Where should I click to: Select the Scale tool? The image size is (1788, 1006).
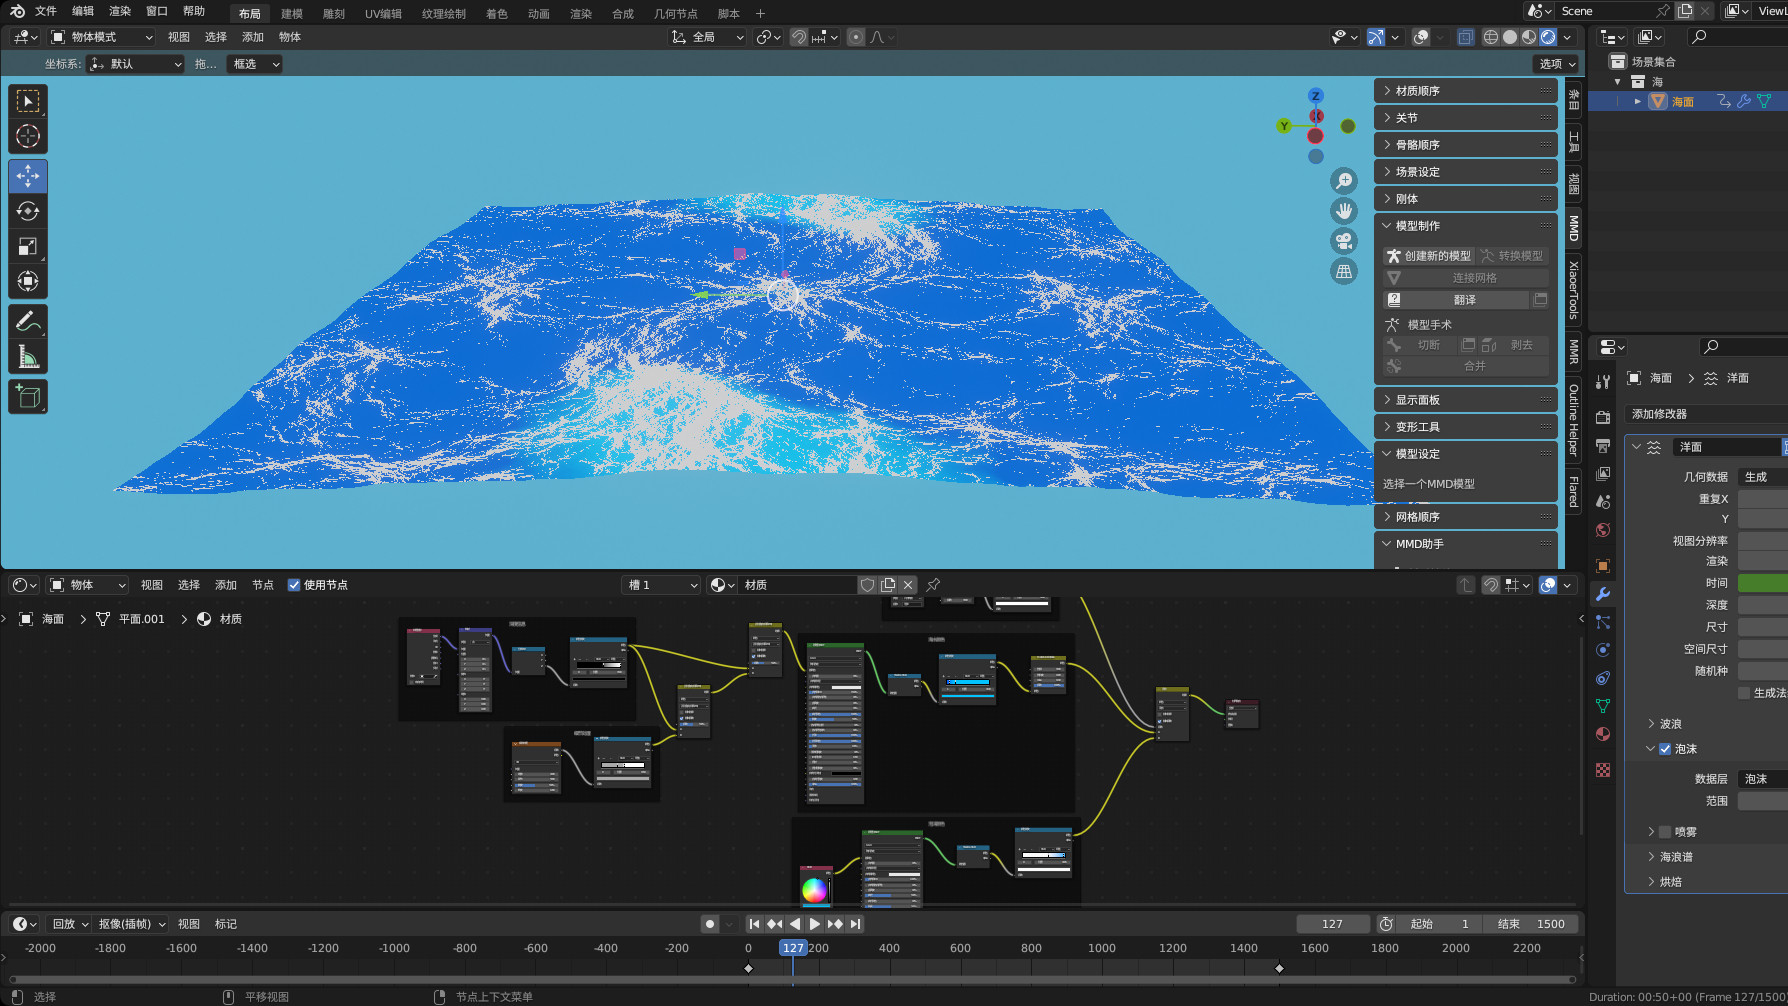(28, 247)
